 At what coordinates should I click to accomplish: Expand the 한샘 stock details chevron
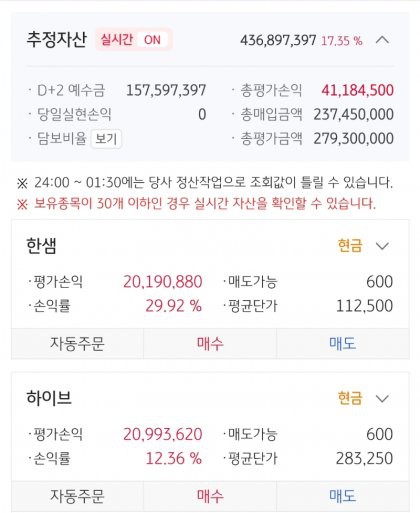click(382, 246)
